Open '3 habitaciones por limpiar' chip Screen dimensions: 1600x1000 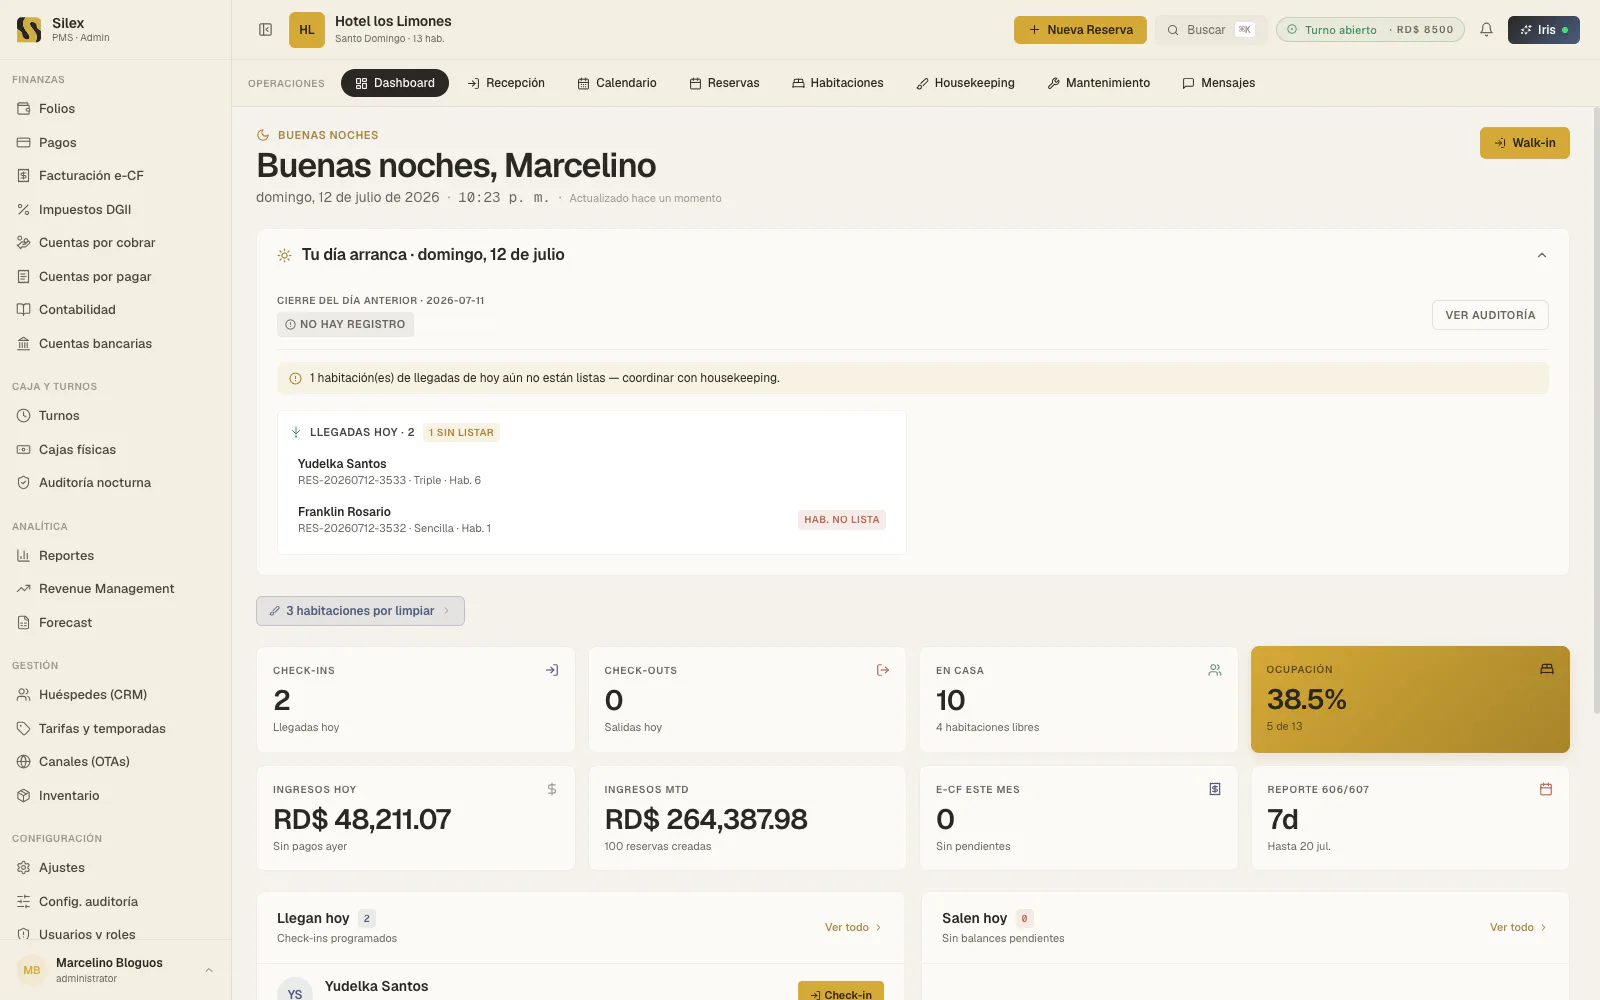[x=360, y=611]
